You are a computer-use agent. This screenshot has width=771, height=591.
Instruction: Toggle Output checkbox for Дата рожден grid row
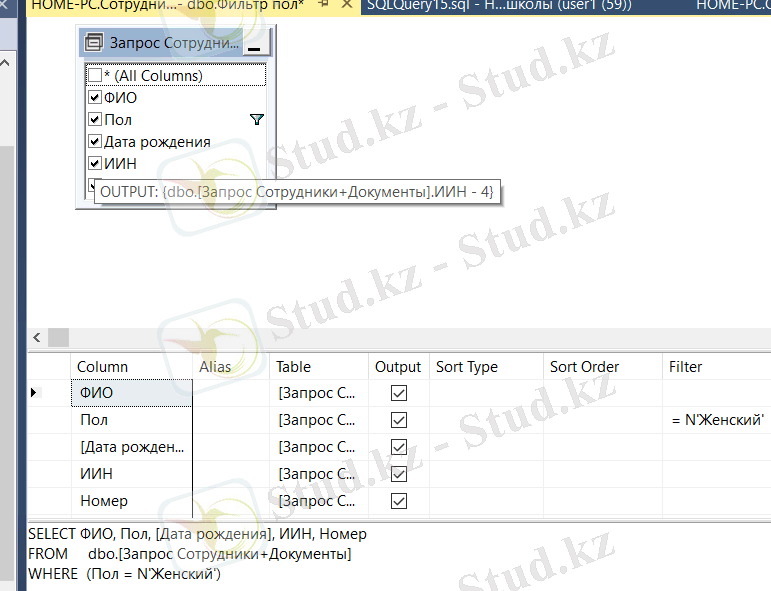coord(399,447)
